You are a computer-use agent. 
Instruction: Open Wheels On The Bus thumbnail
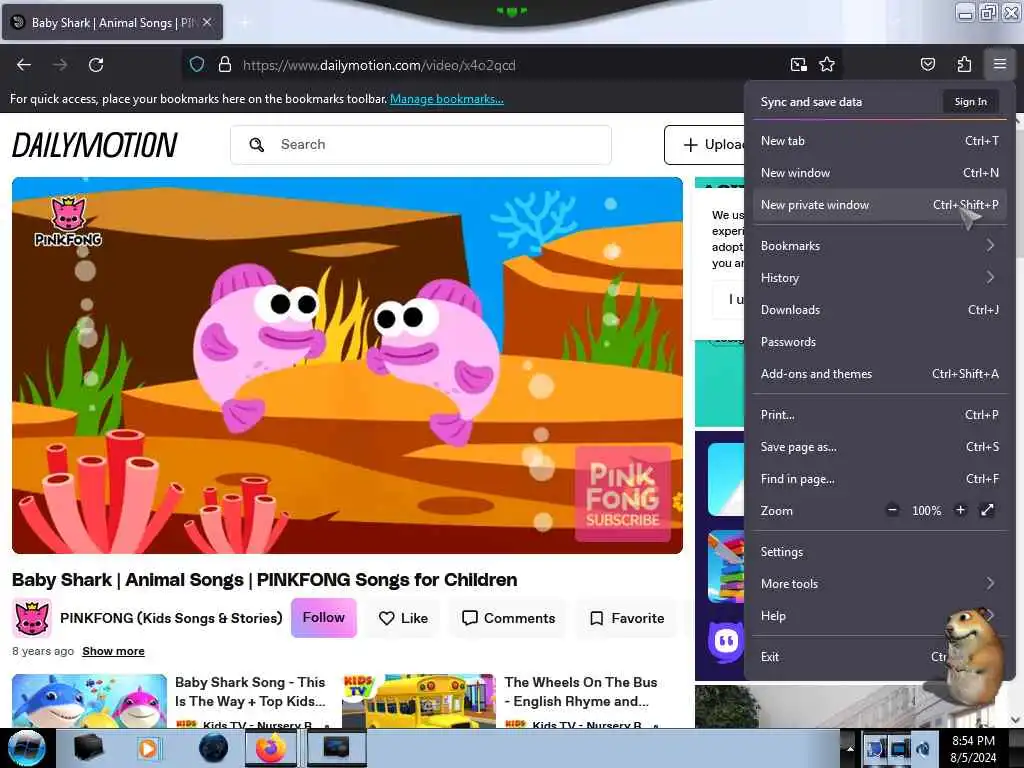coord(419,701)
